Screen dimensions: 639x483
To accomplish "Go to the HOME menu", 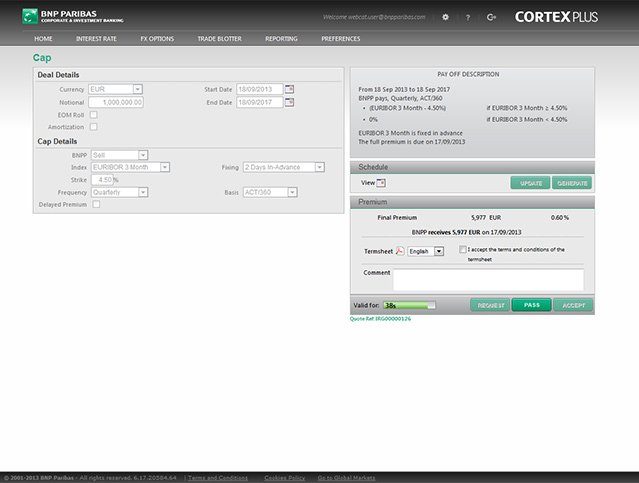I will click(x=43, y=39).
